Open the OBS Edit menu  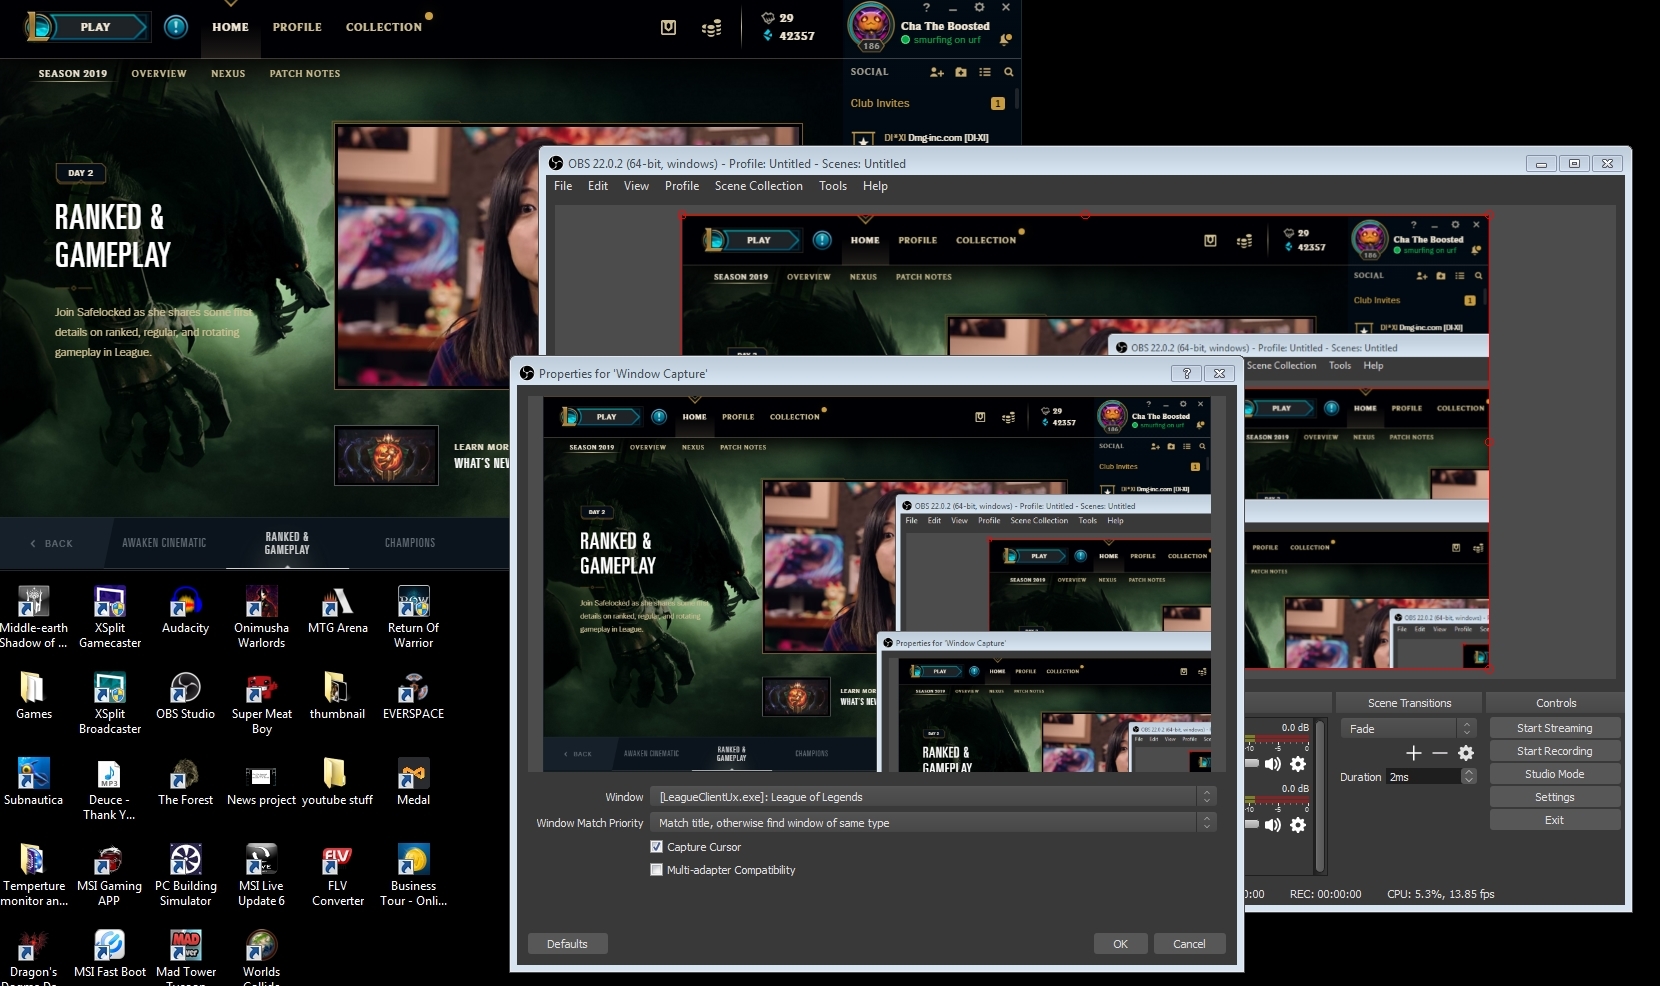[598, 186]
